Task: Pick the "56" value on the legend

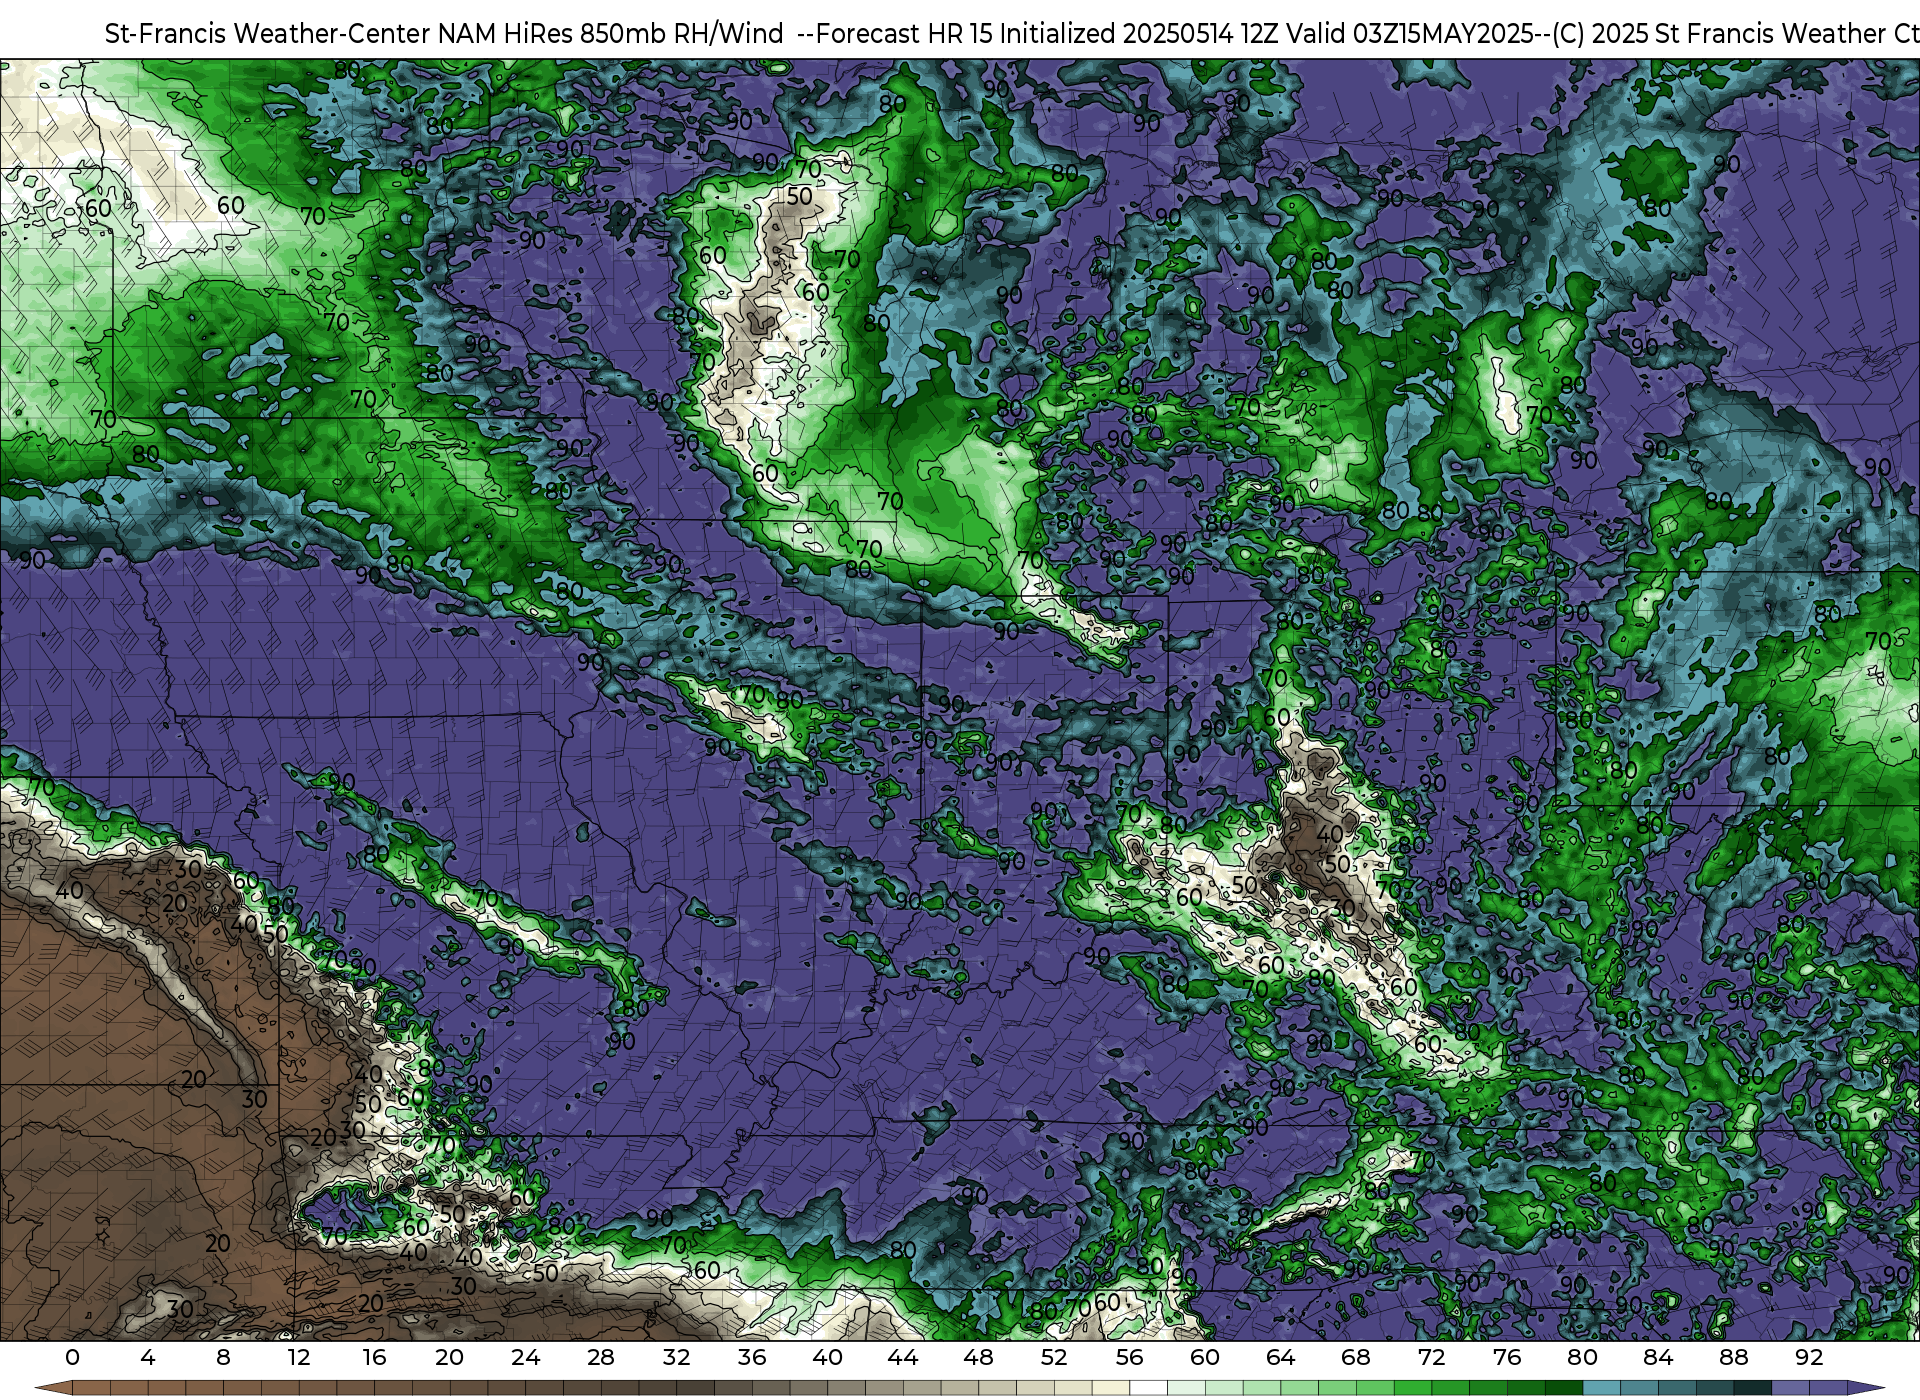Action: pos(1129,1357)
